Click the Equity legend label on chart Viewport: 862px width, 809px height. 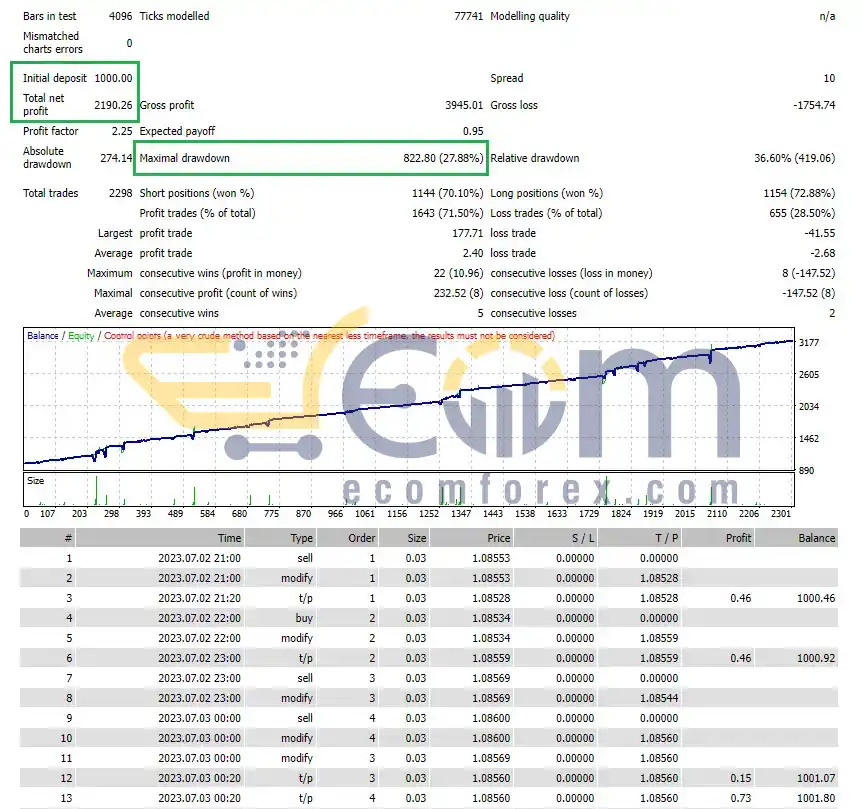coord(81,336)
